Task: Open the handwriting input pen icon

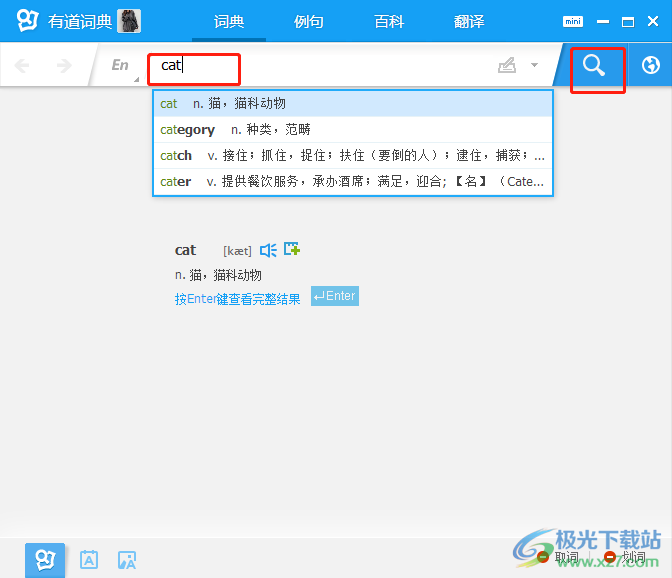Action: coord(507,65)
